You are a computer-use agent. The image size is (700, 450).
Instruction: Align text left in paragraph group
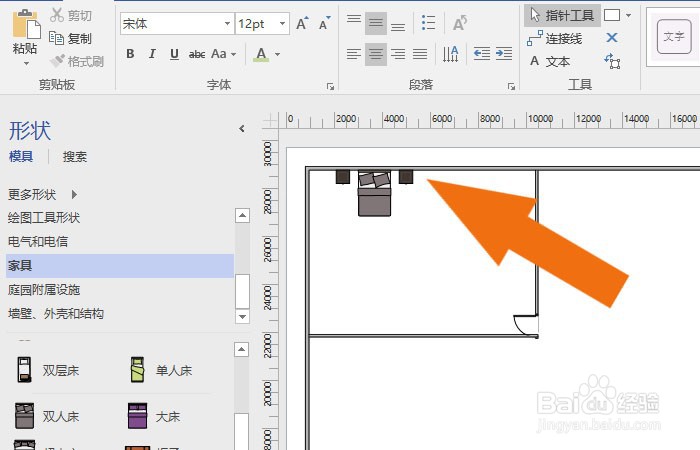tap(354, 54)
